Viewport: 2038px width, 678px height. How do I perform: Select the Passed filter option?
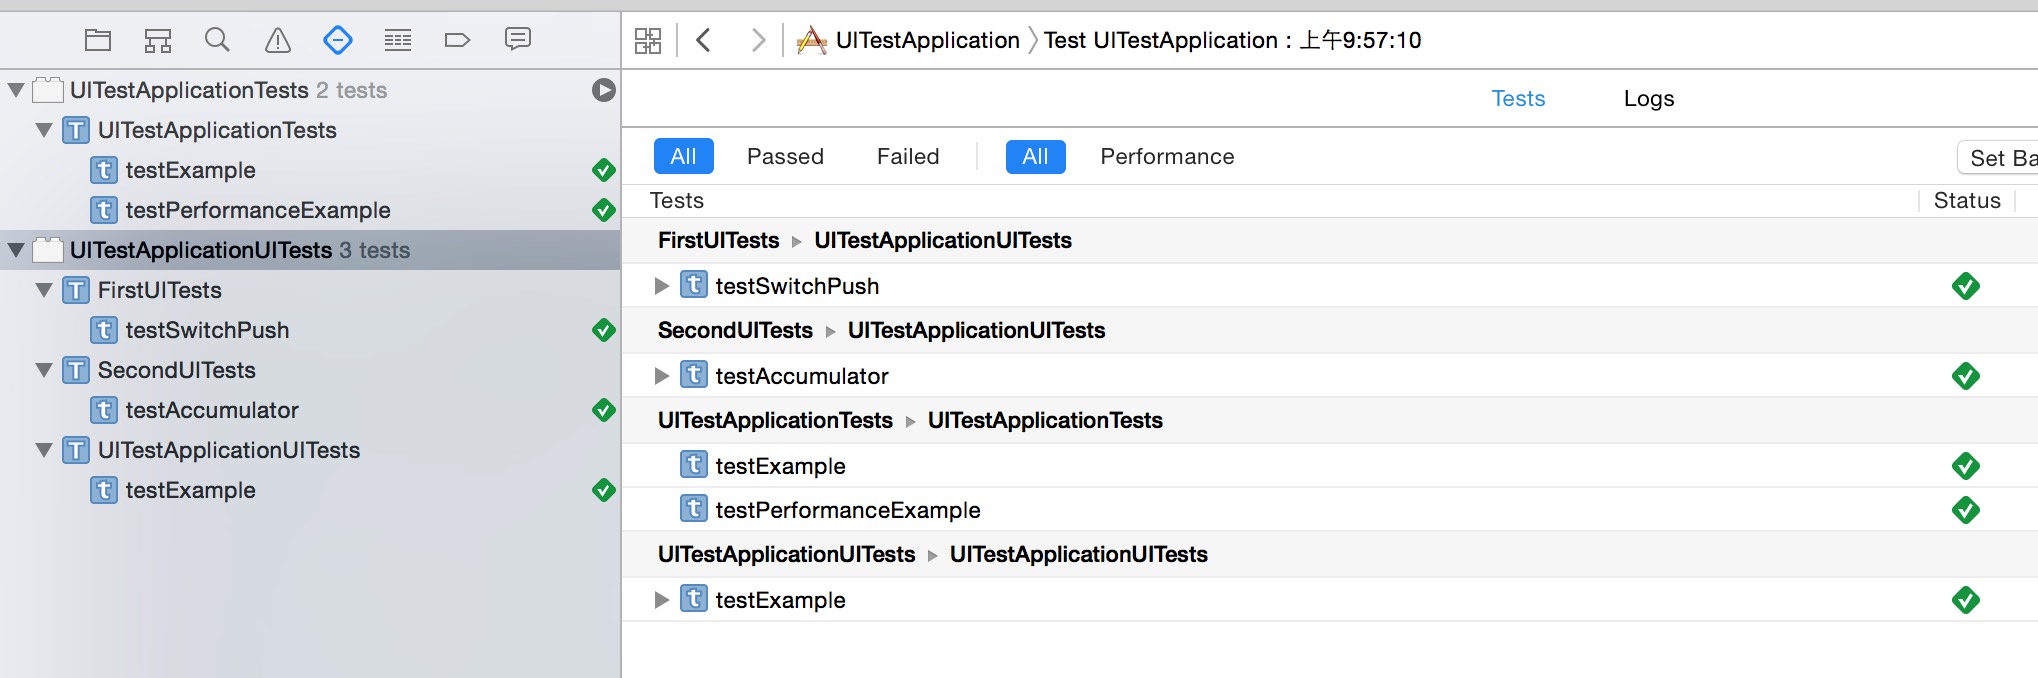point(785,157)
